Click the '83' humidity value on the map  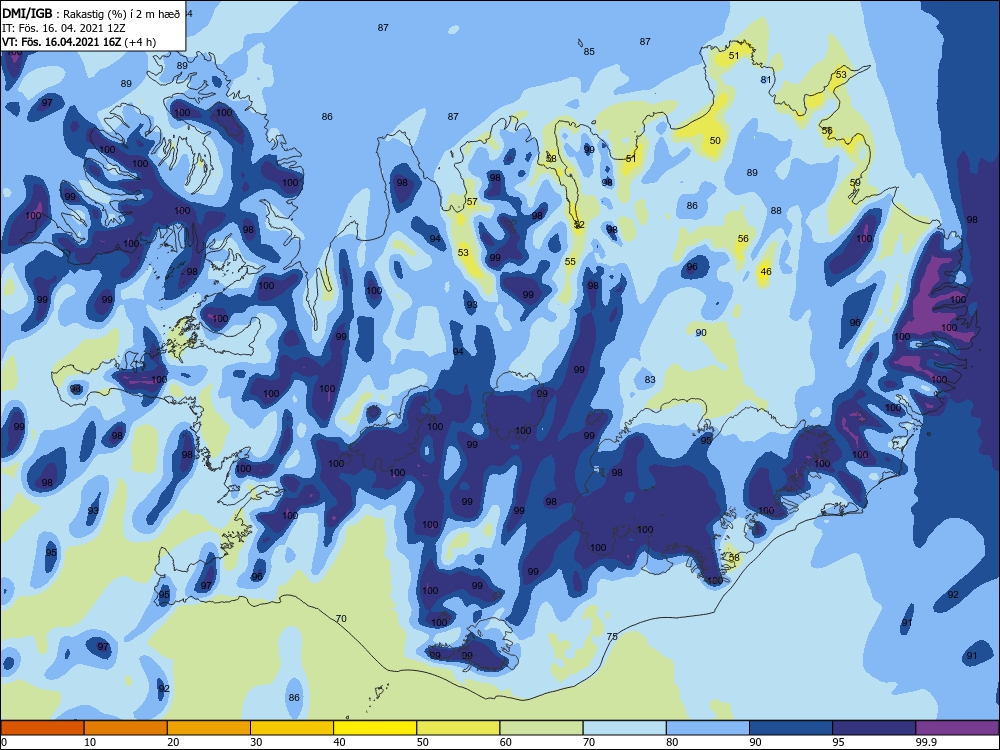pyautogui.click(x=650, y=379)
